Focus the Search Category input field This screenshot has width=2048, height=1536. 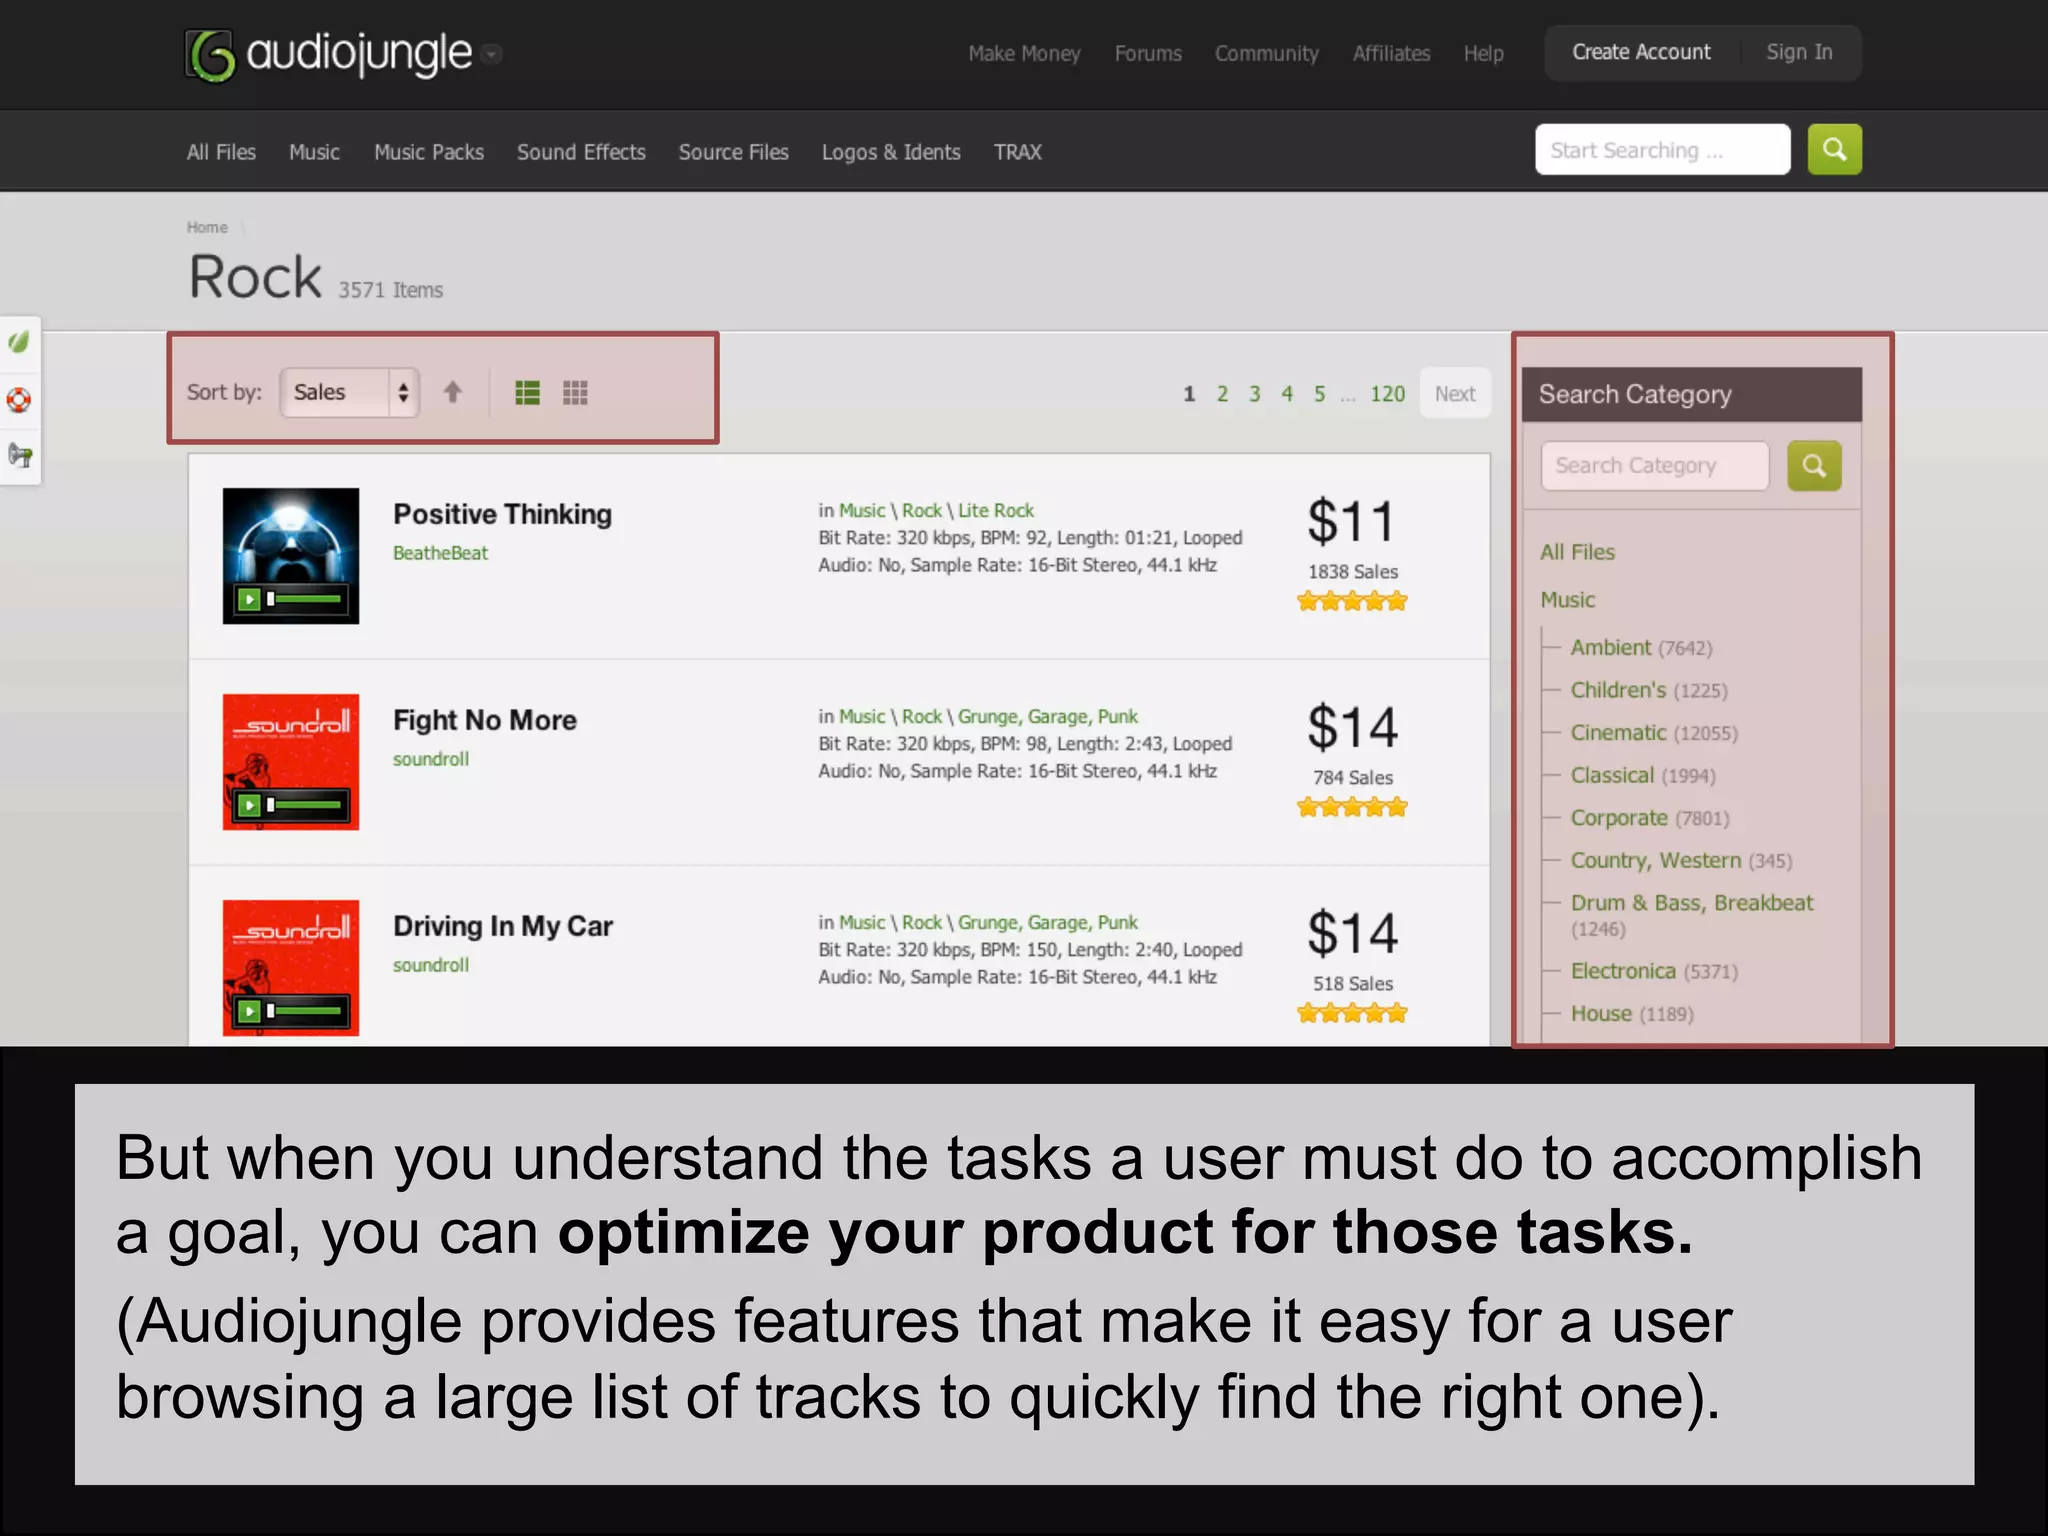[x=1655, y=466]
